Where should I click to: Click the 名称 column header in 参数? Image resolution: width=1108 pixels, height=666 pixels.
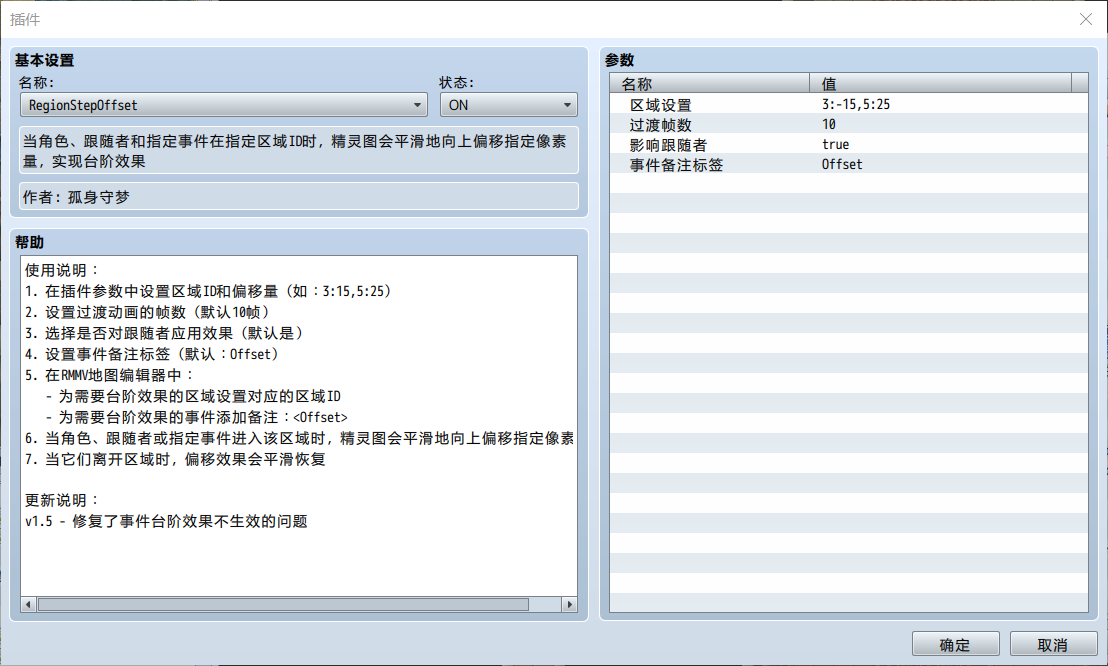(x=709, y=83)
